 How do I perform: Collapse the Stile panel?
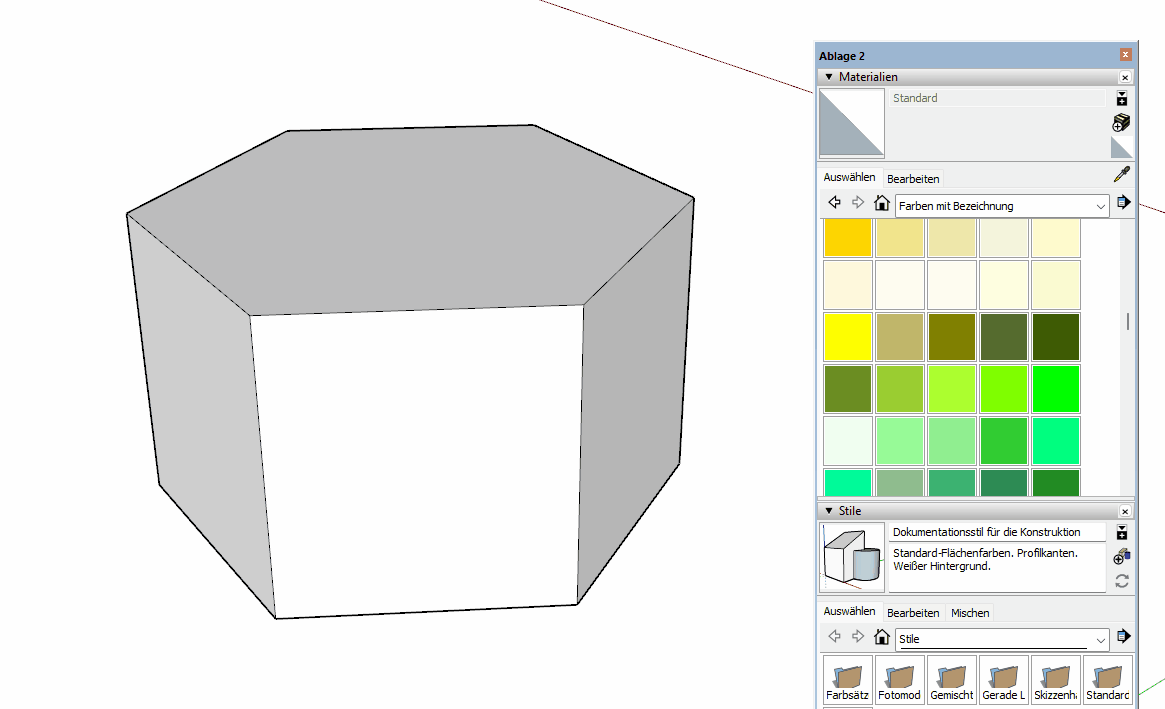(829, 511)
